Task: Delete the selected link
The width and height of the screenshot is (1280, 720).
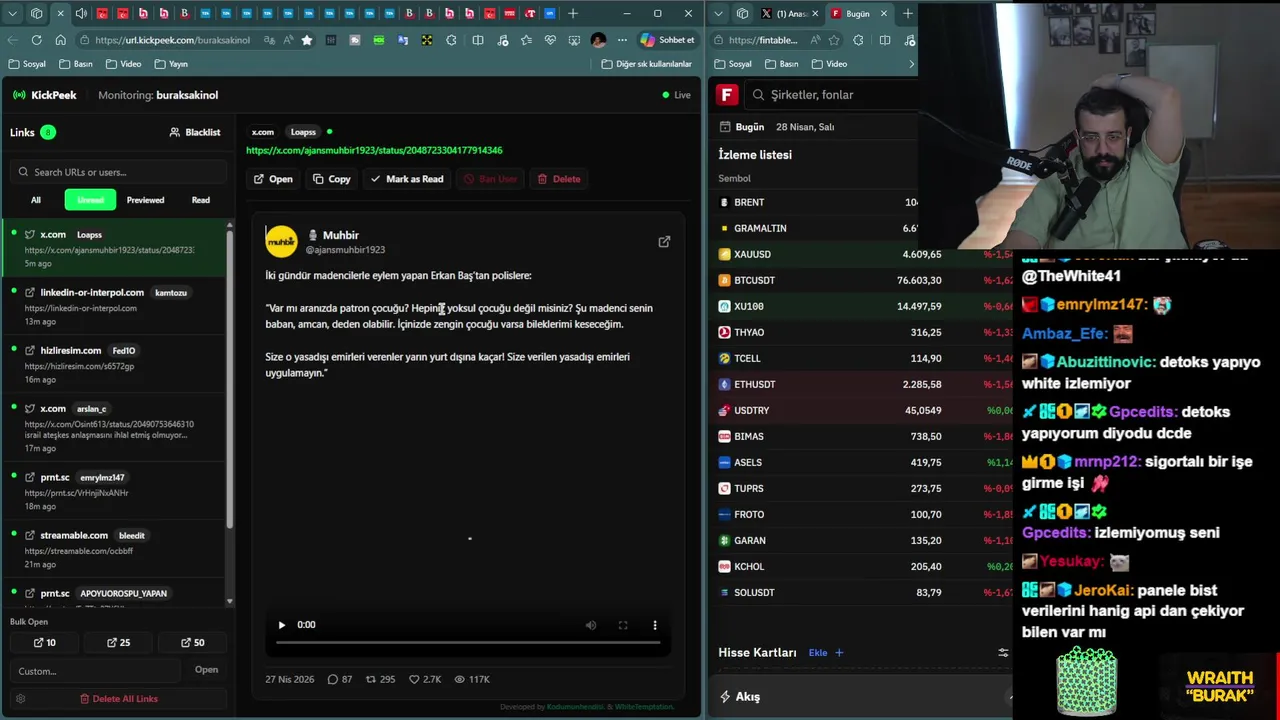Action: click(x=558, y=179)
